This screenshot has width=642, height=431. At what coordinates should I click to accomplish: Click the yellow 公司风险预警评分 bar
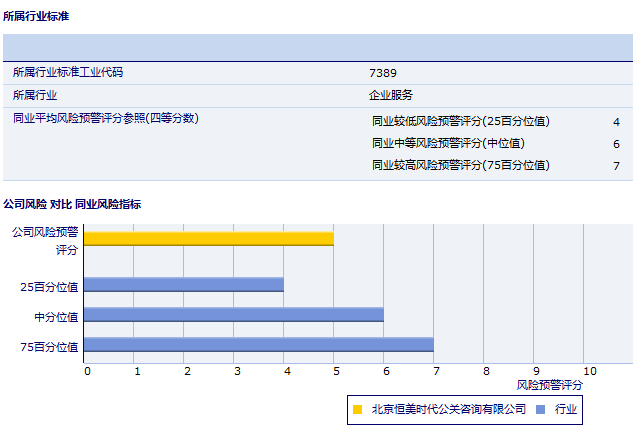(x=208, y=238)
